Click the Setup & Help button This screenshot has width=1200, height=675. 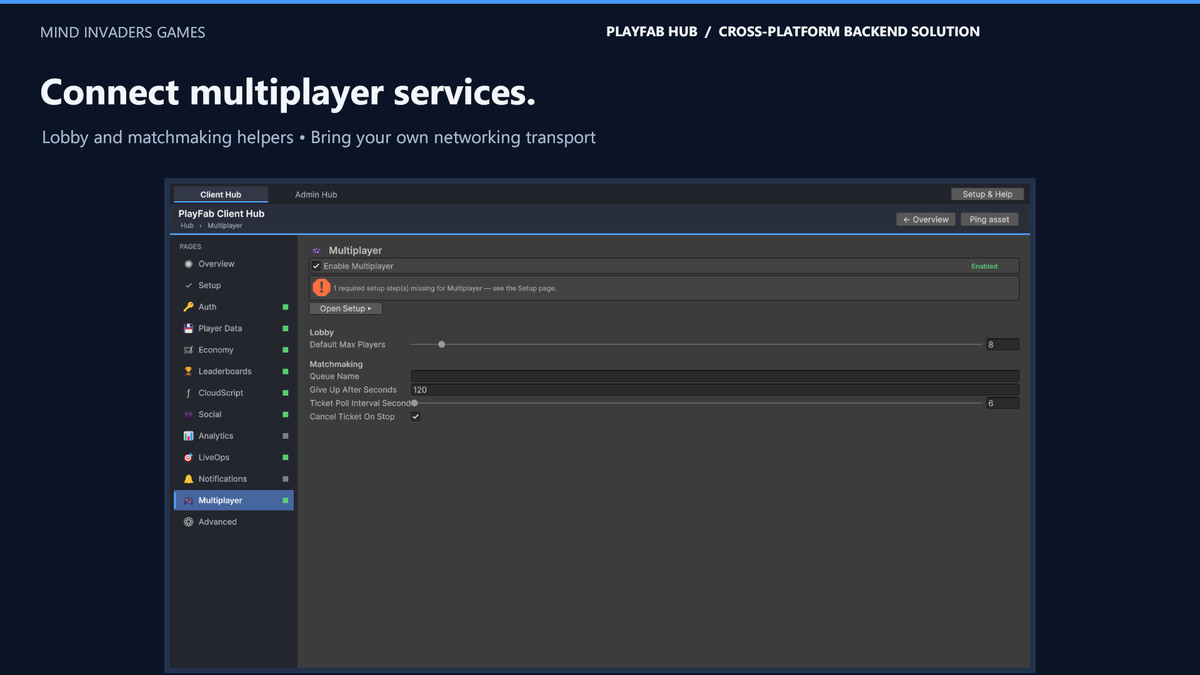click(987, 194)
